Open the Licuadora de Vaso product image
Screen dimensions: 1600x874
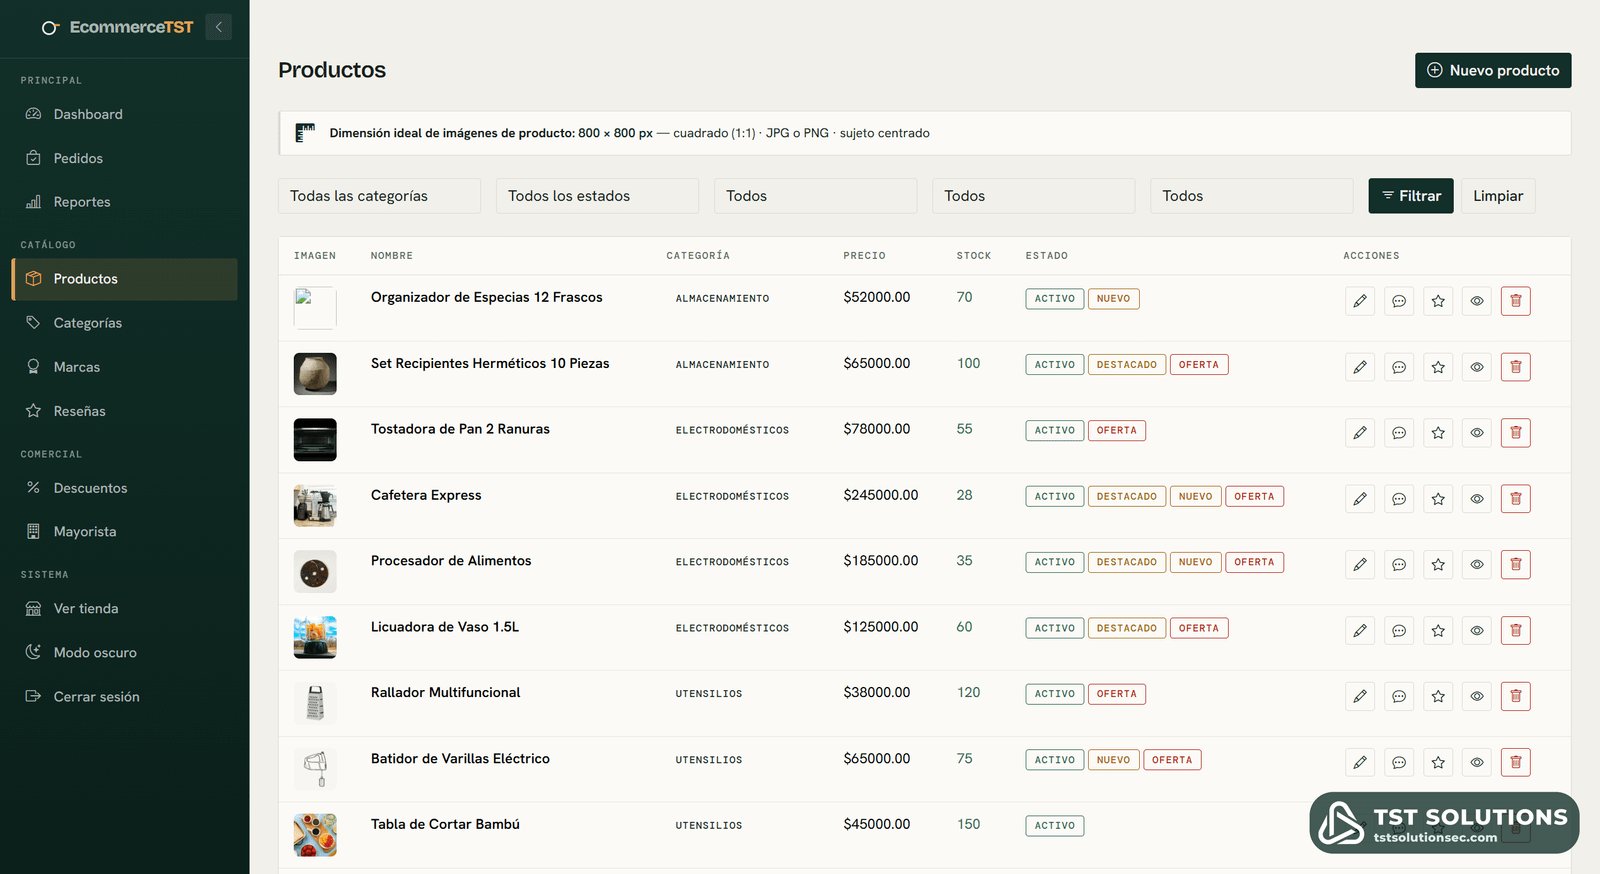tap(315, 638)
